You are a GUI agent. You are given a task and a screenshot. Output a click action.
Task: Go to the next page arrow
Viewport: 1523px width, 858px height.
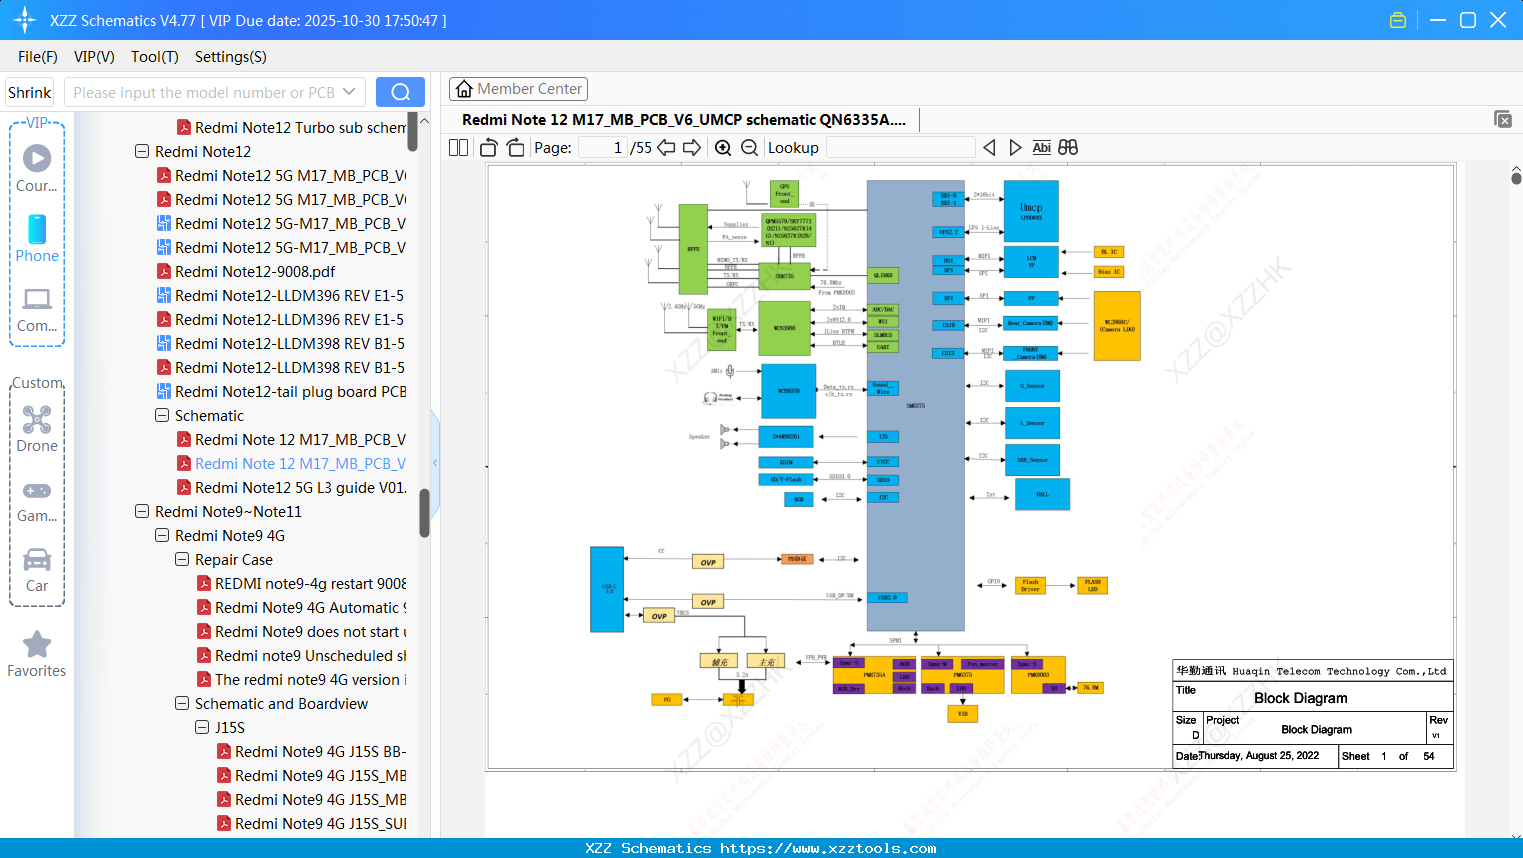692,147
